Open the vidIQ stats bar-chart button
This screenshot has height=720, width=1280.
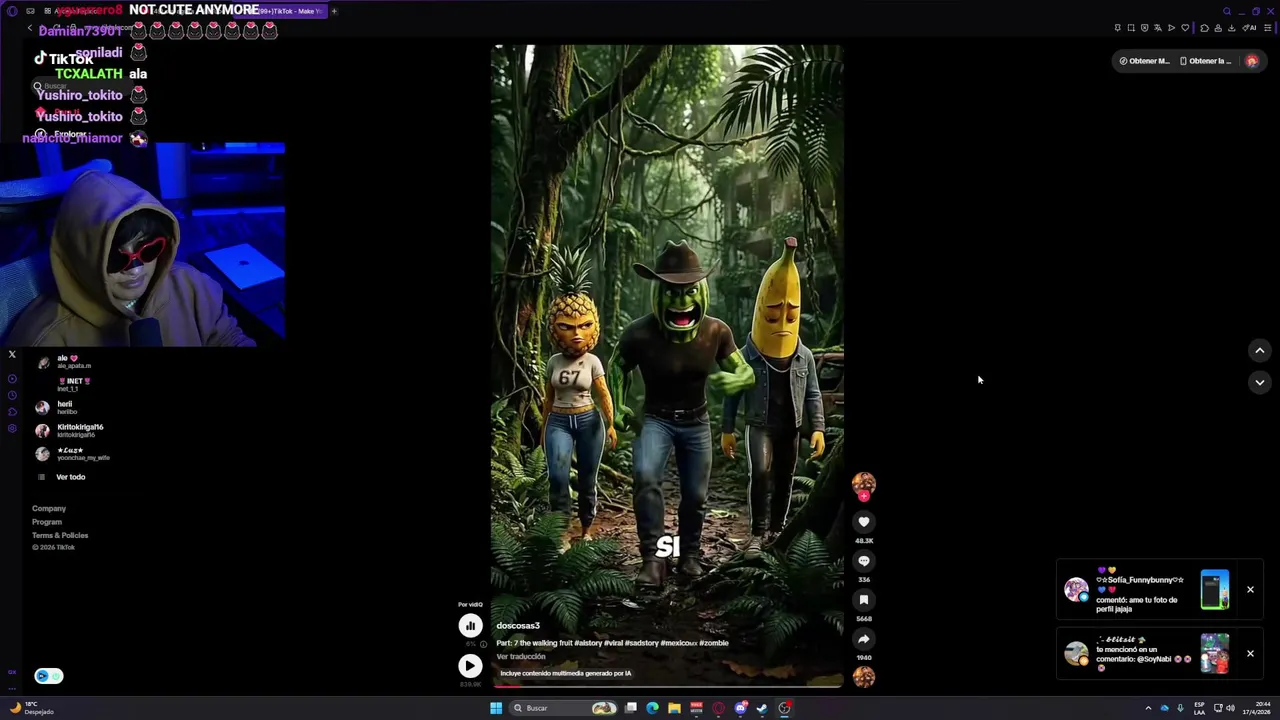470,626
